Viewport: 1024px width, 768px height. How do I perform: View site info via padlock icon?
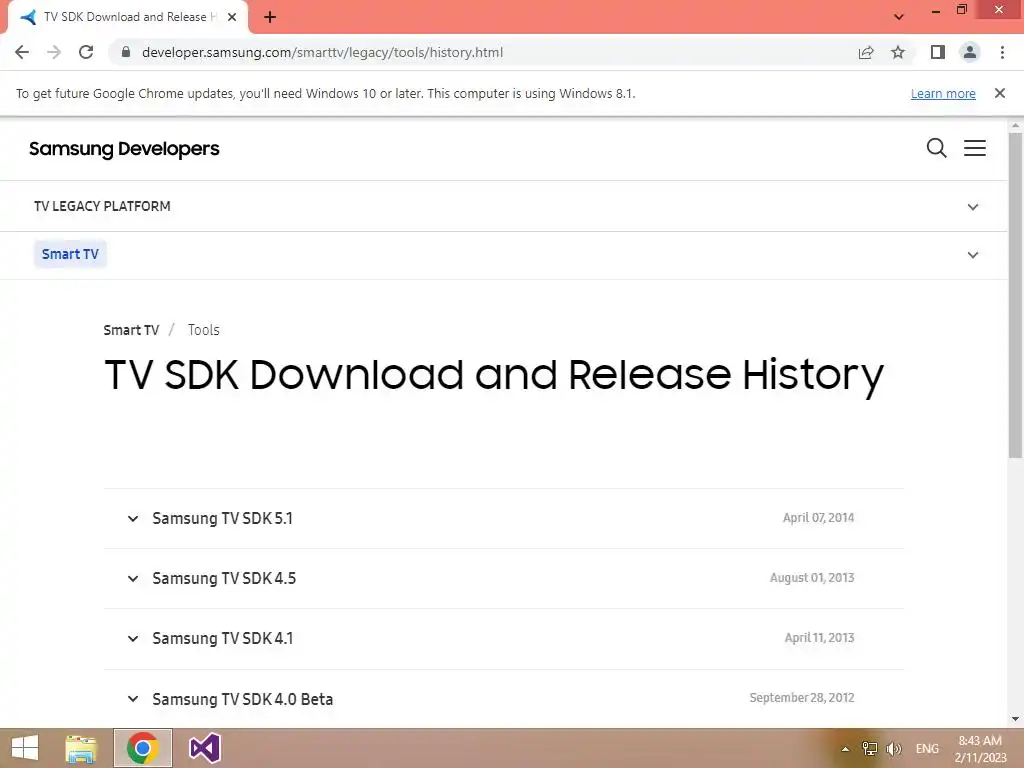pyautogui.click(x=126, y=52)
